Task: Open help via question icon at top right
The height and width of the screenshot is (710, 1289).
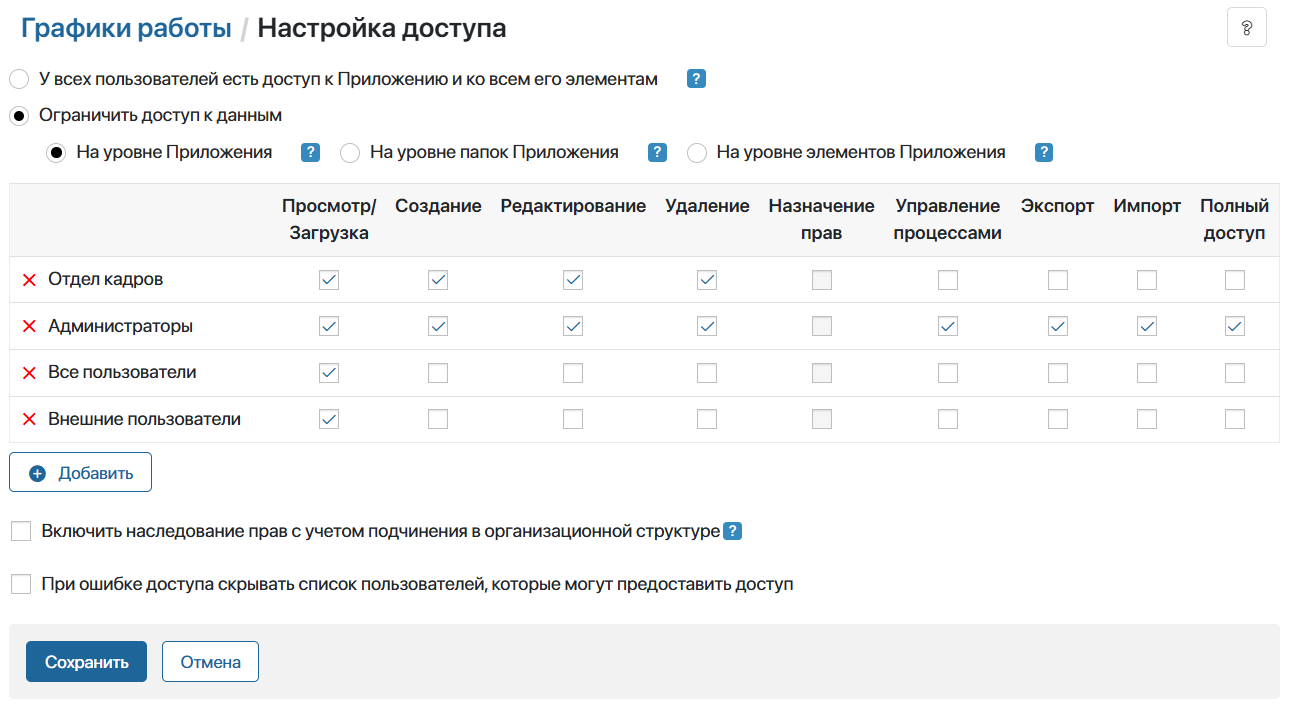Action: pos(1246,28)
